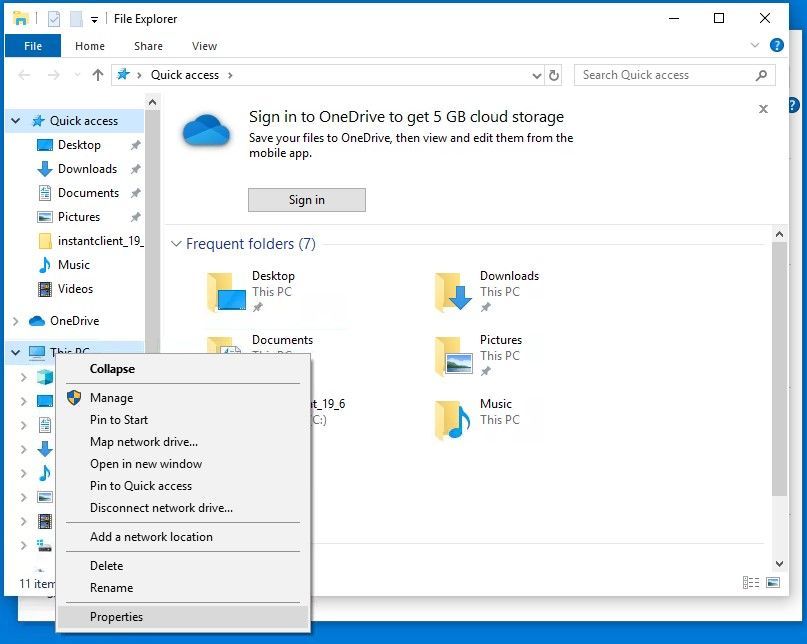
Task: Click Quick access in the address breadcrumb
Action: coord(185,75)
